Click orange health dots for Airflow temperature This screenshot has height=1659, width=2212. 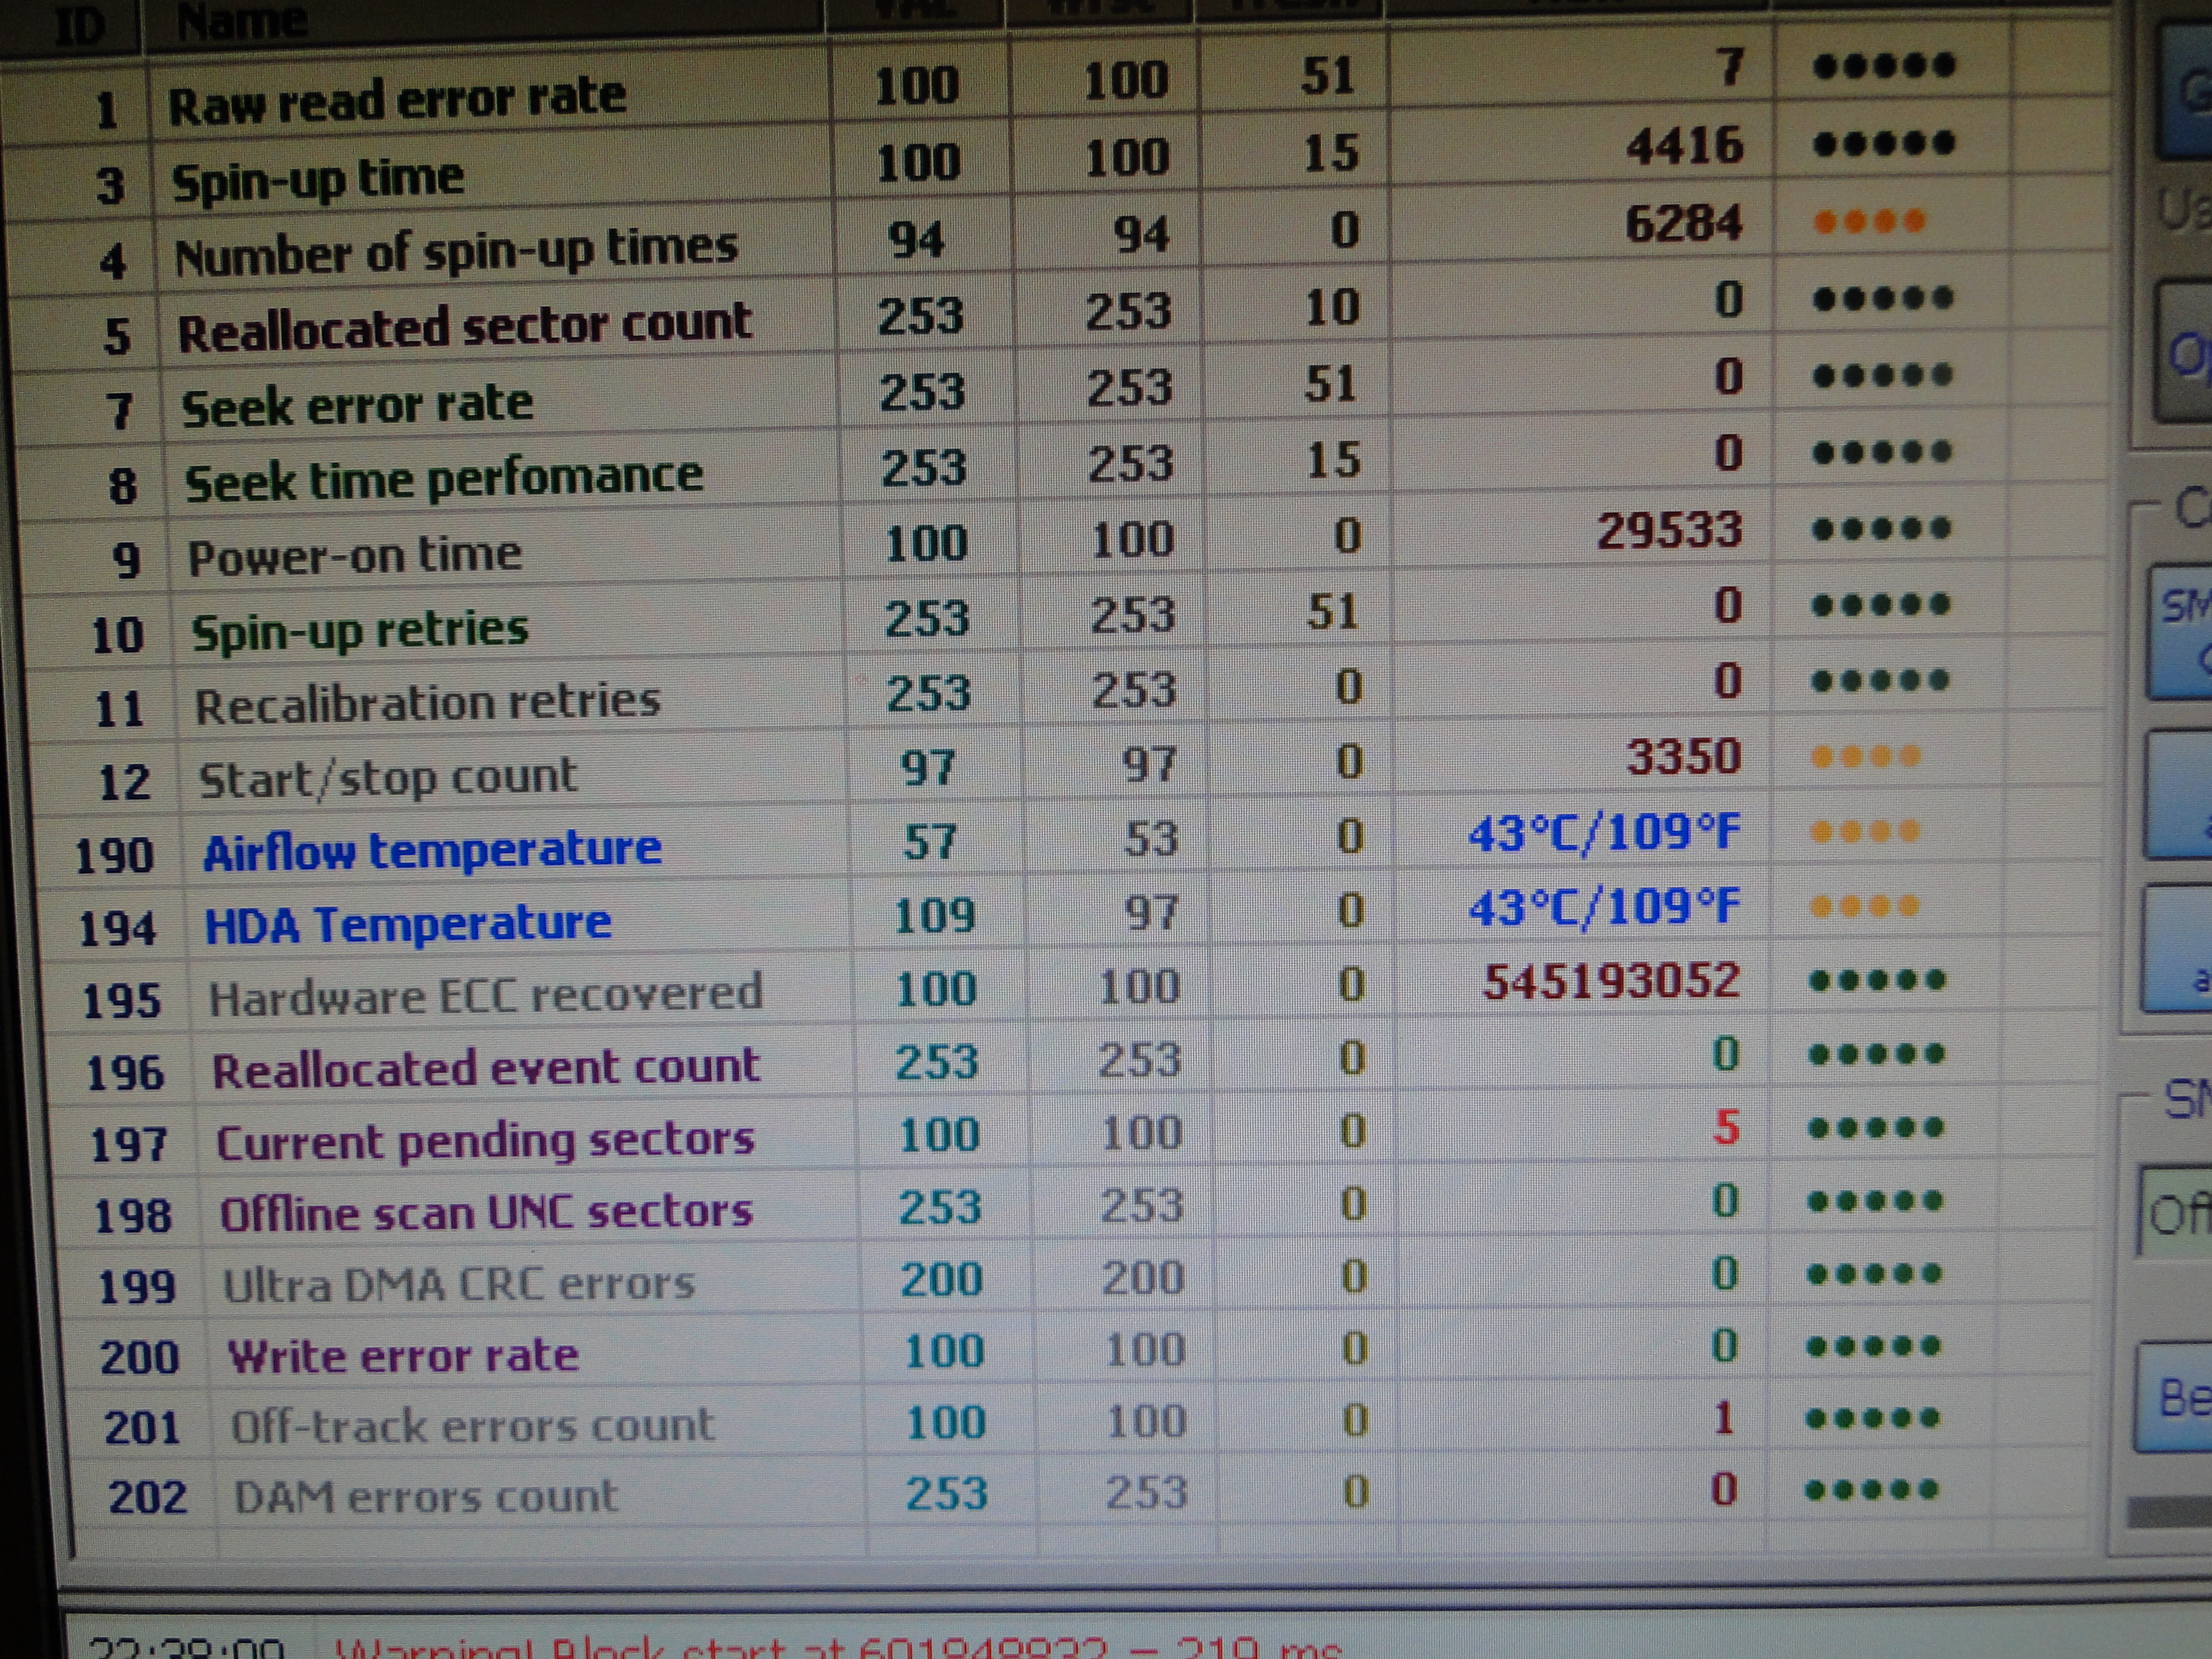pyautogui.click(x=1865, y=832)
